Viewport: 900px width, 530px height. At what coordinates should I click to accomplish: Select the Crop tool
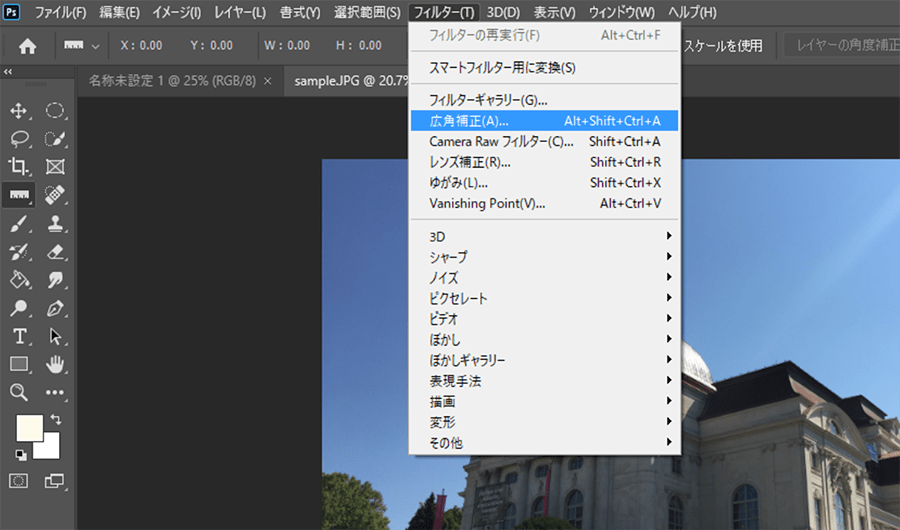pyautogui.click(x=19, y=167)
